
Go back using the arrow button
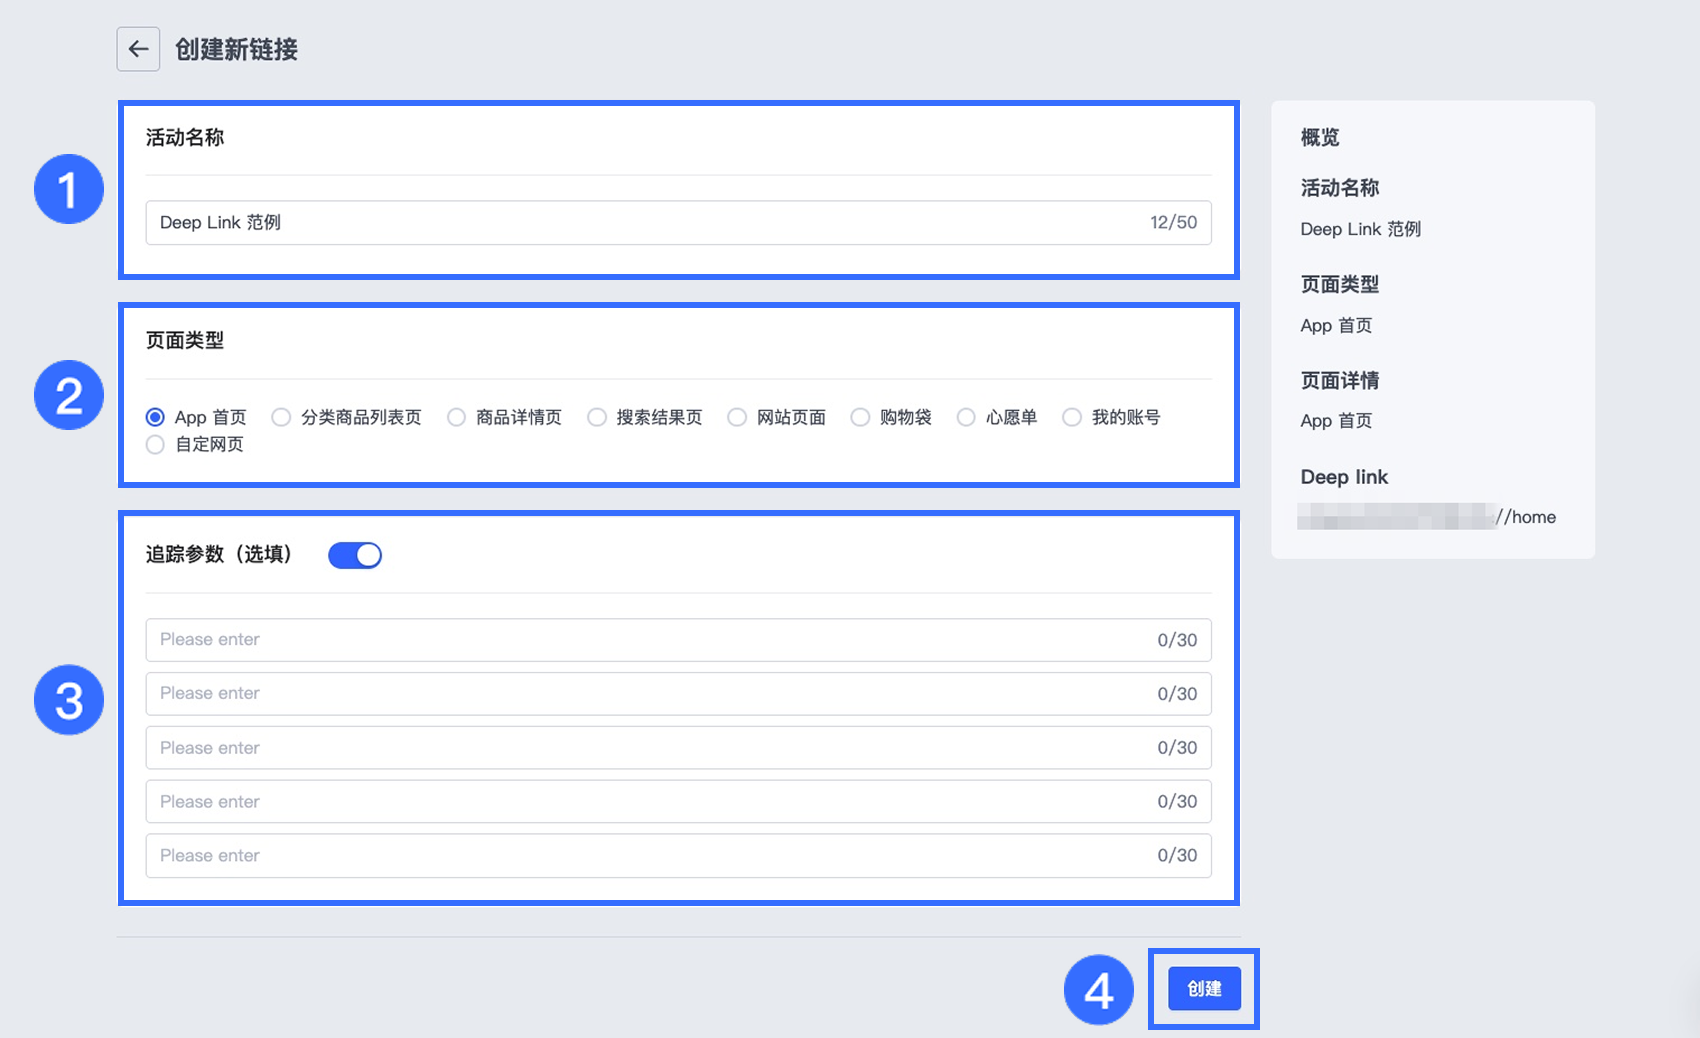coord(138,49)
